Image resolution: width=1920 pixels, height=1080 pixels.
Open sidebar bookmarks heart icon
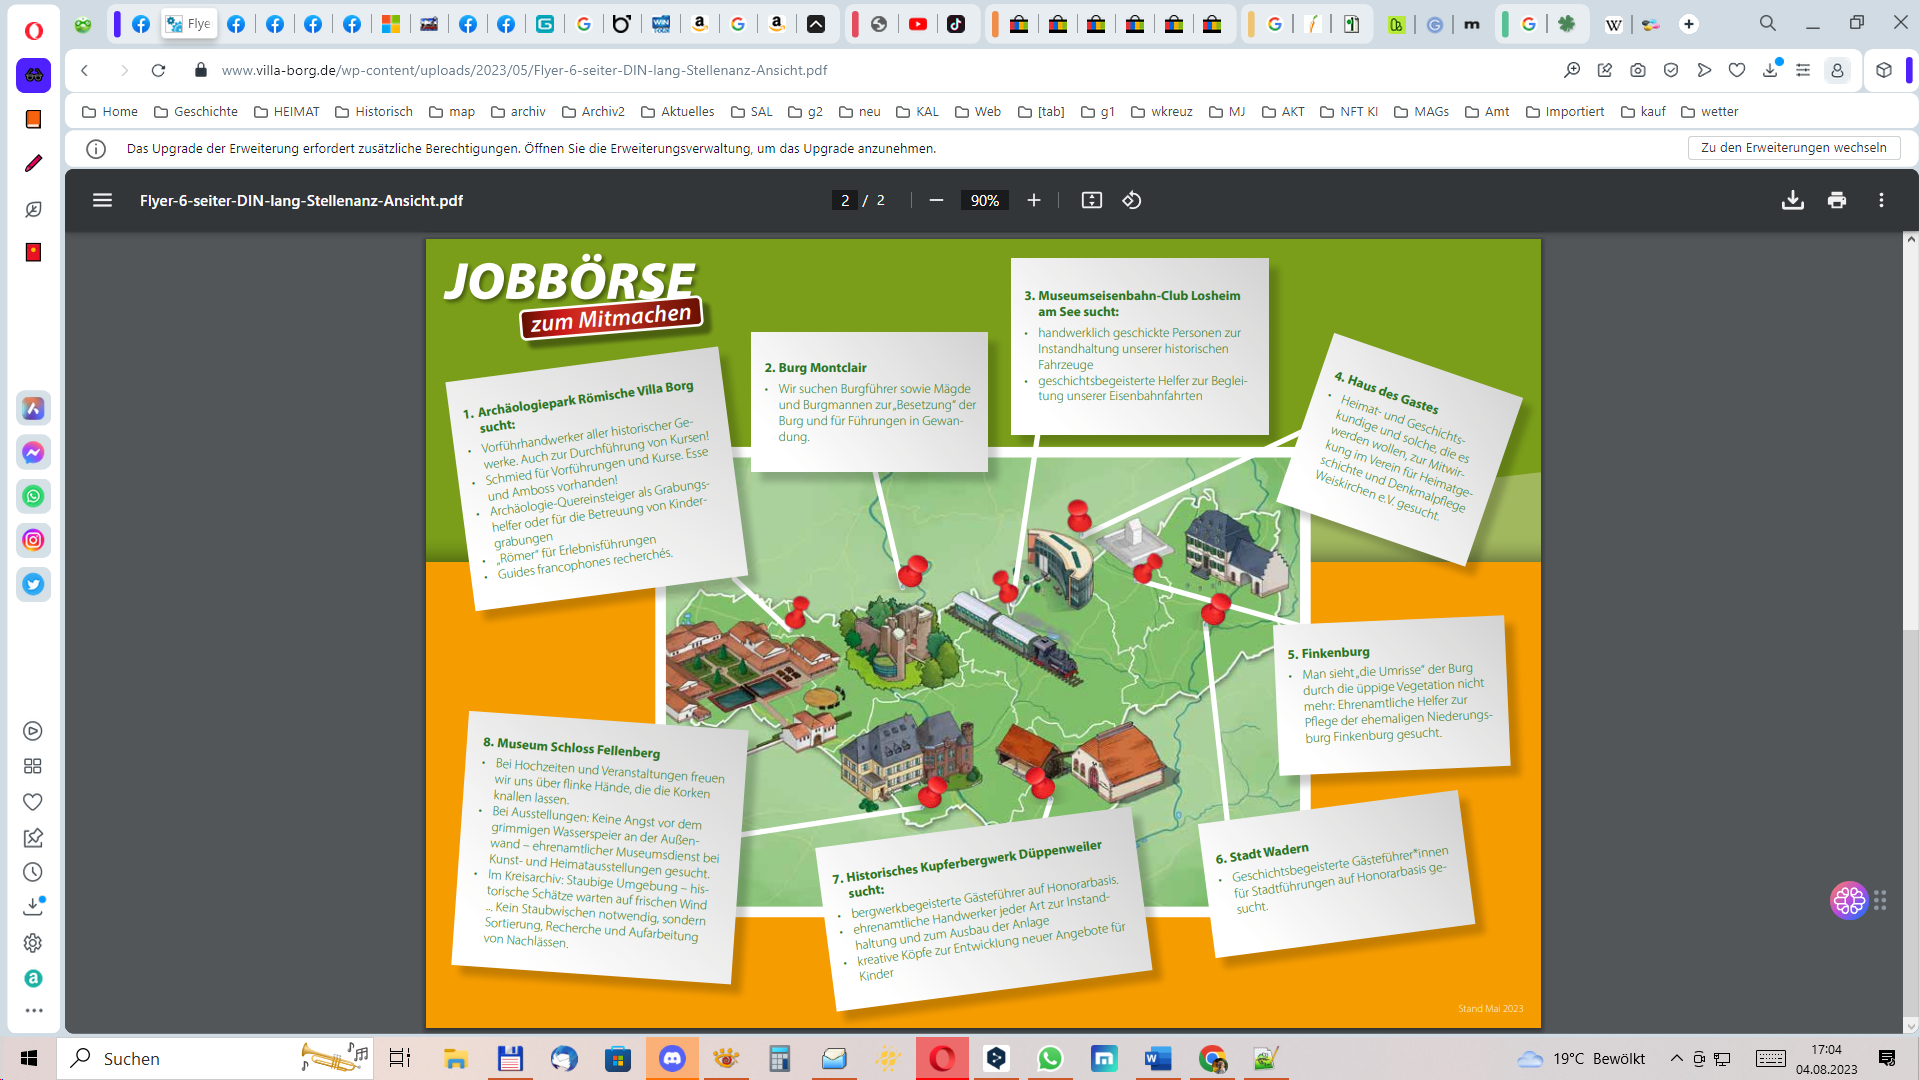click(x=33, y=802)
